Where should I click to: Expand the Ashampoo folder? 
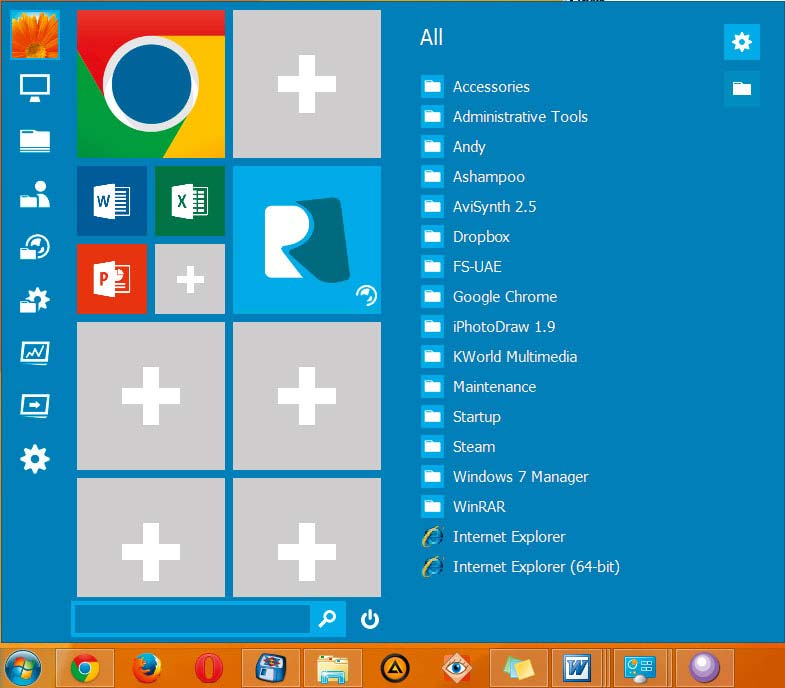tap(473, 177)
